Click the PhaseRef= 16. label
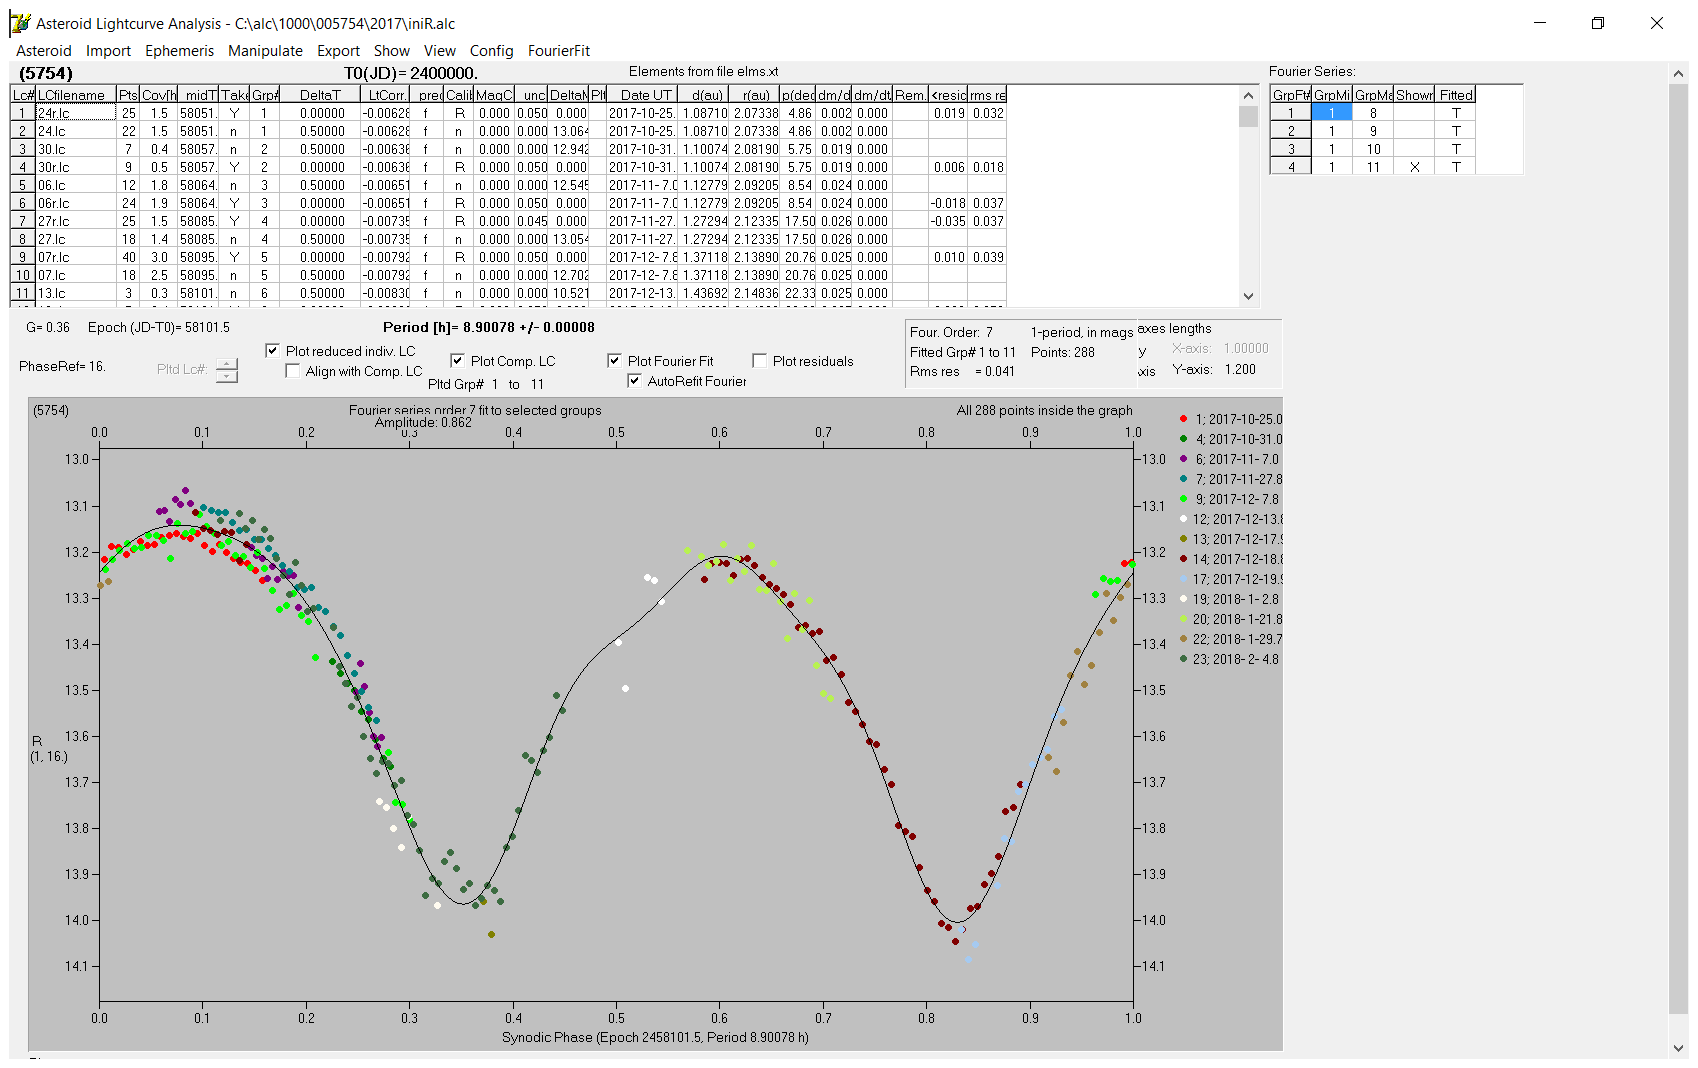The height and width of the screenshot is (1068, 1698). (62, 366)
